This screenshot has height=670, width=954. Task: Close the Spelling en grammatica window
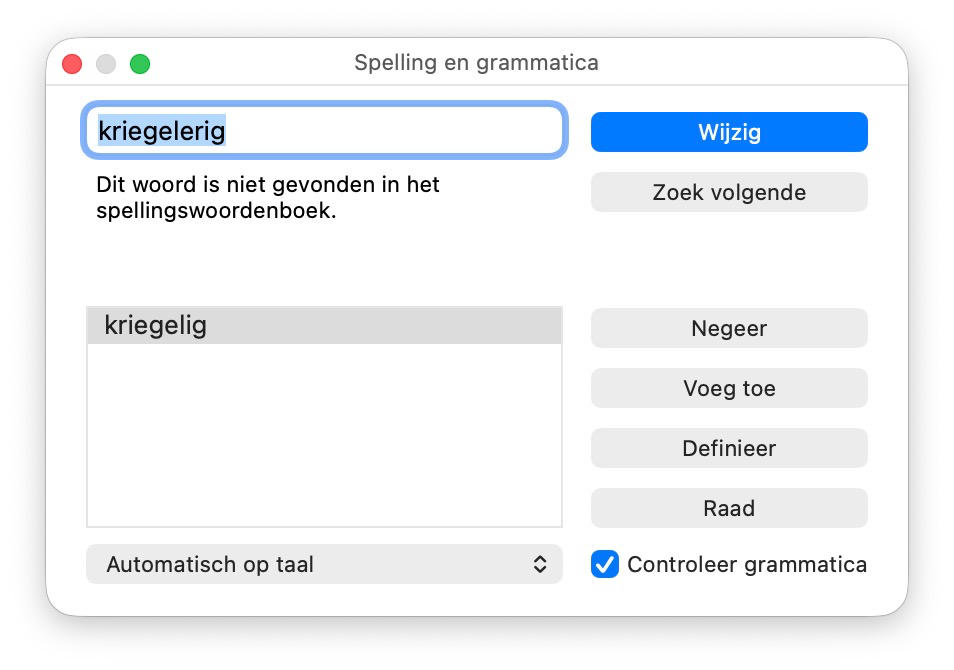tap(72, 64)
